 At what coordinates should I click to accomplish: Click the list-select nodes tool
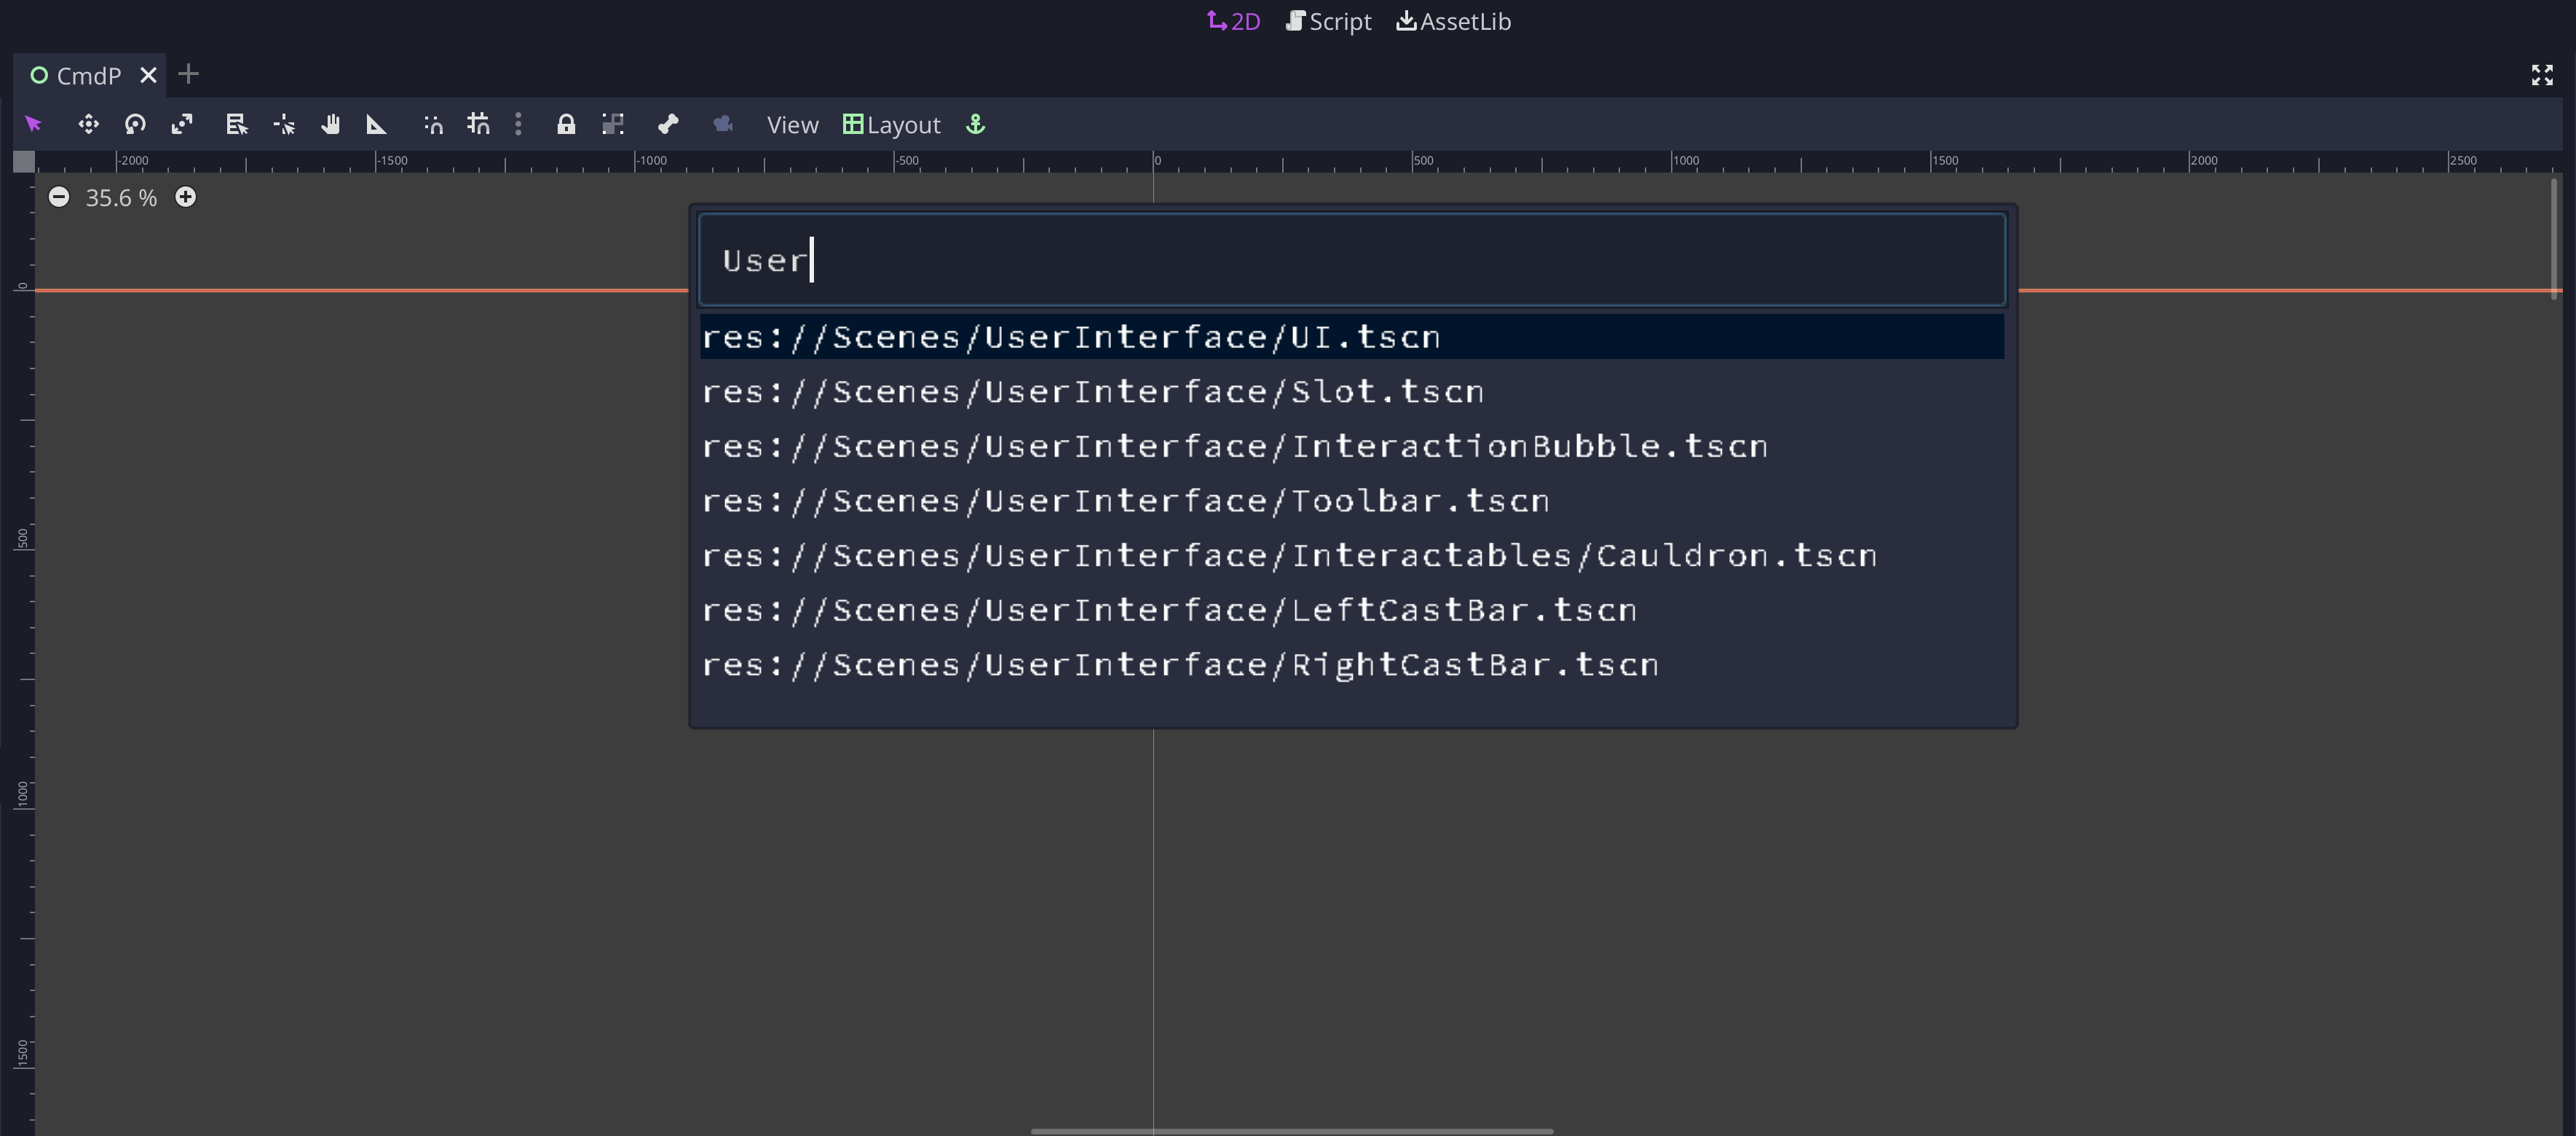click(x=236, y=125)
